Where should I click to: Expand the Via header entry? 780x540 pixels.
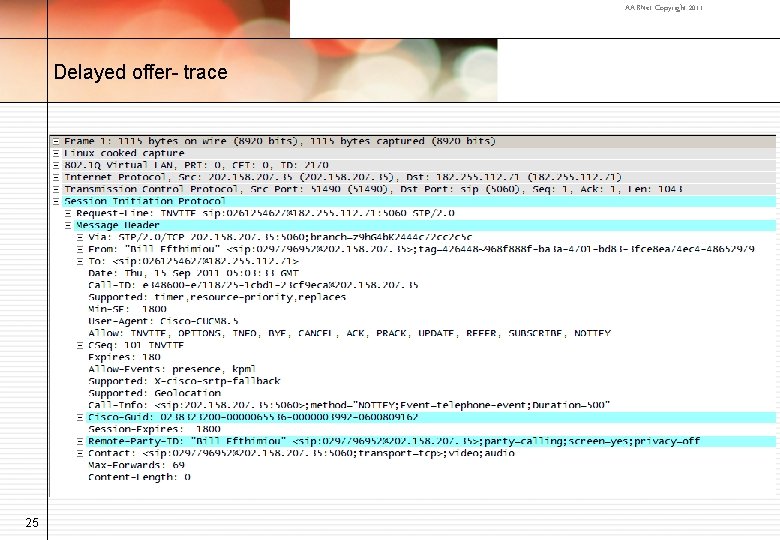point(80,237)
